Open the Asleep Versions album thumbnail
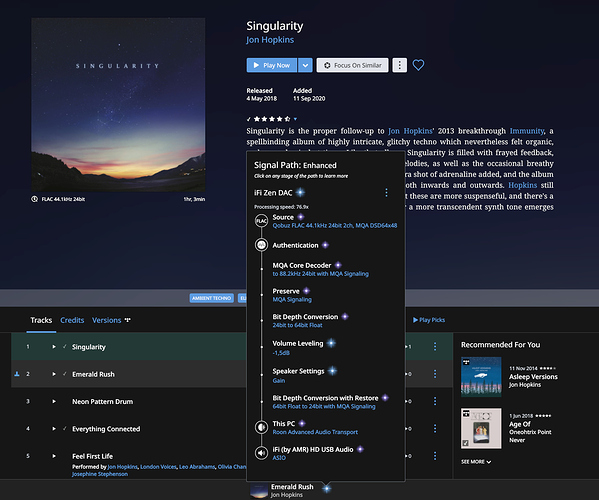This screenshot has height=500, width=599. [481, 377]
